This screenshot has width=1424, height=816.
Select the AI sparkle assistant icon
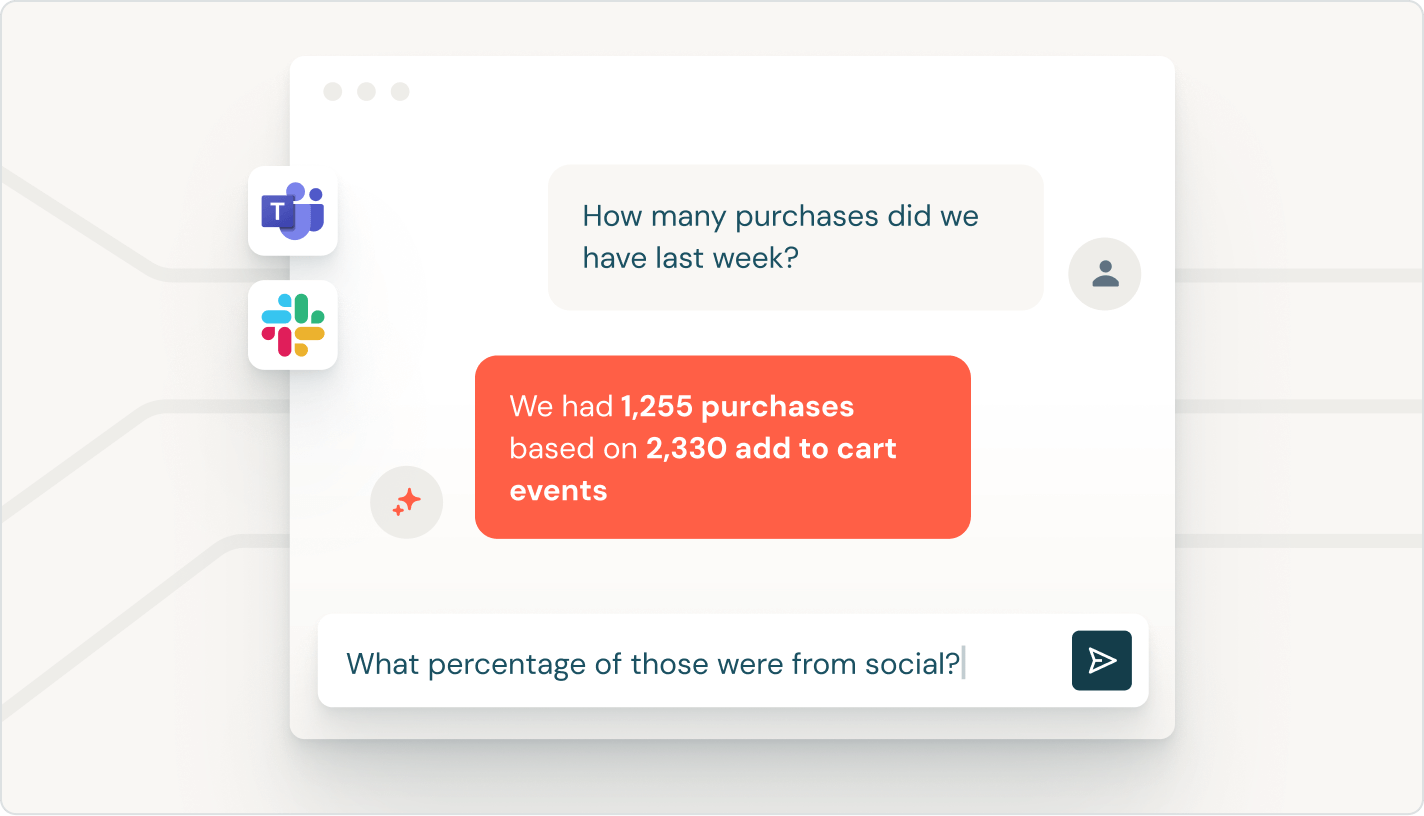406,502
